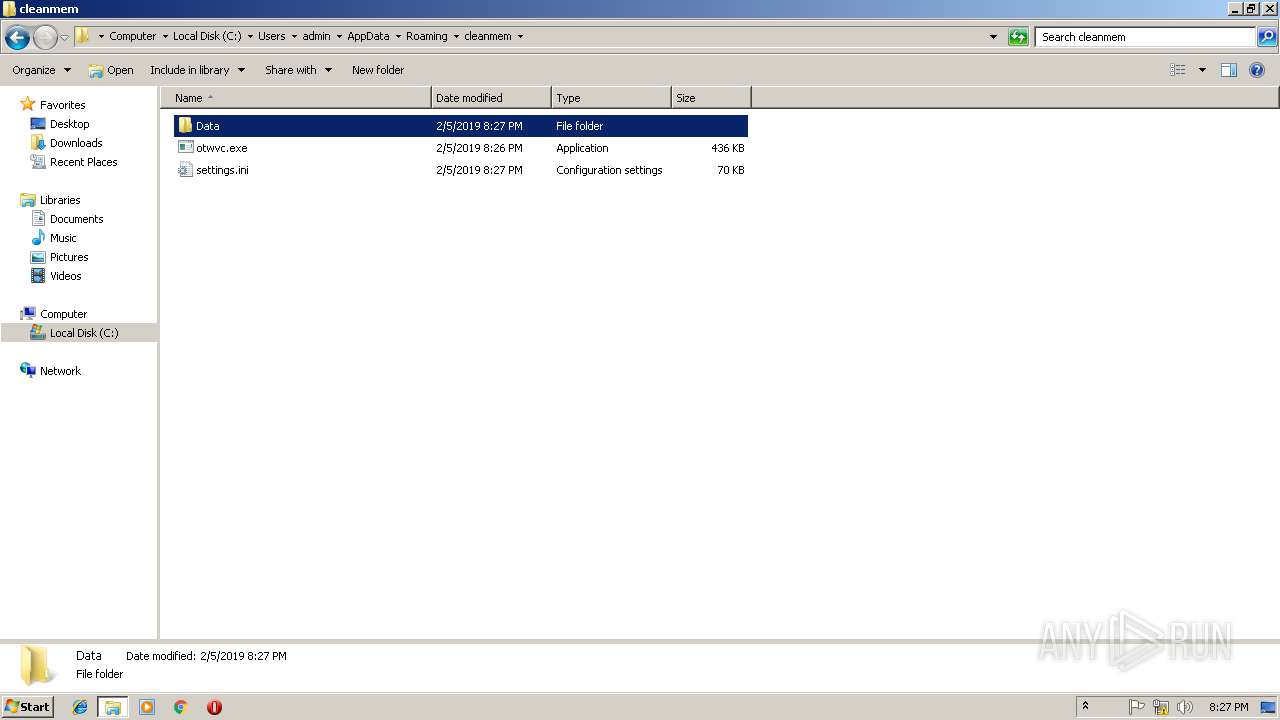Click the Forward navigation arrow

click(x=45, y=38)
